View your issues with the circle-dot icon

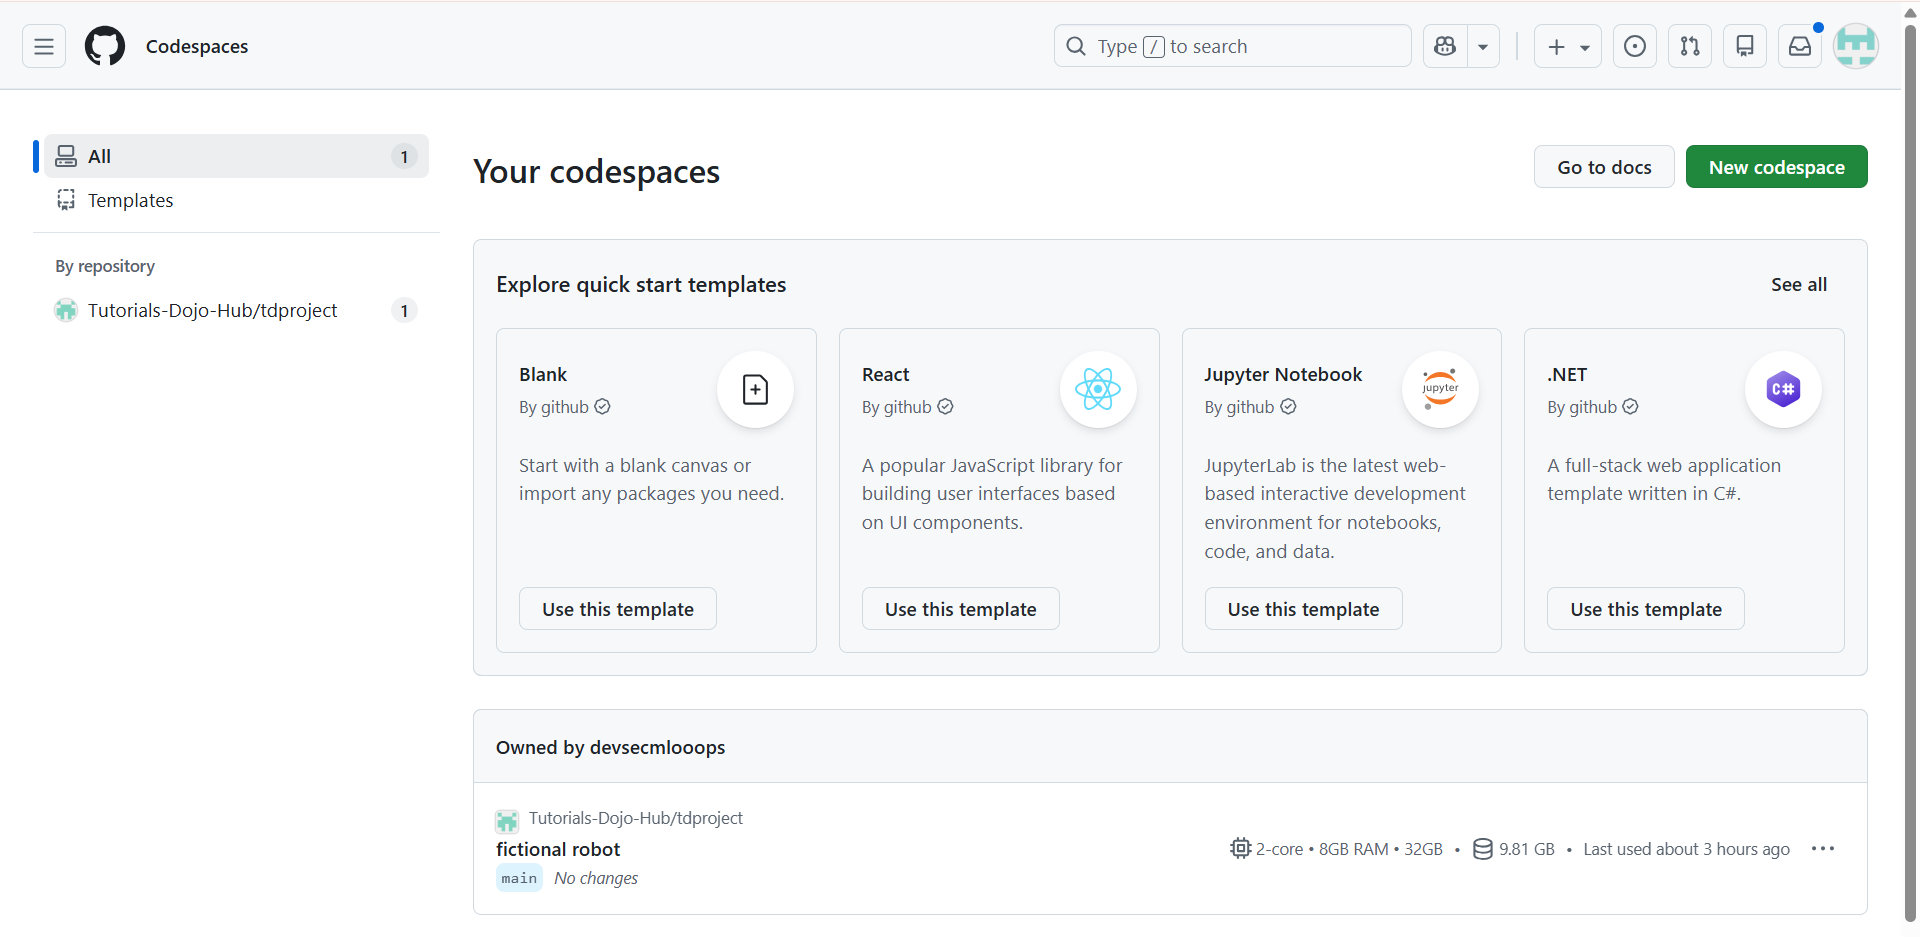pos(1634,46)
